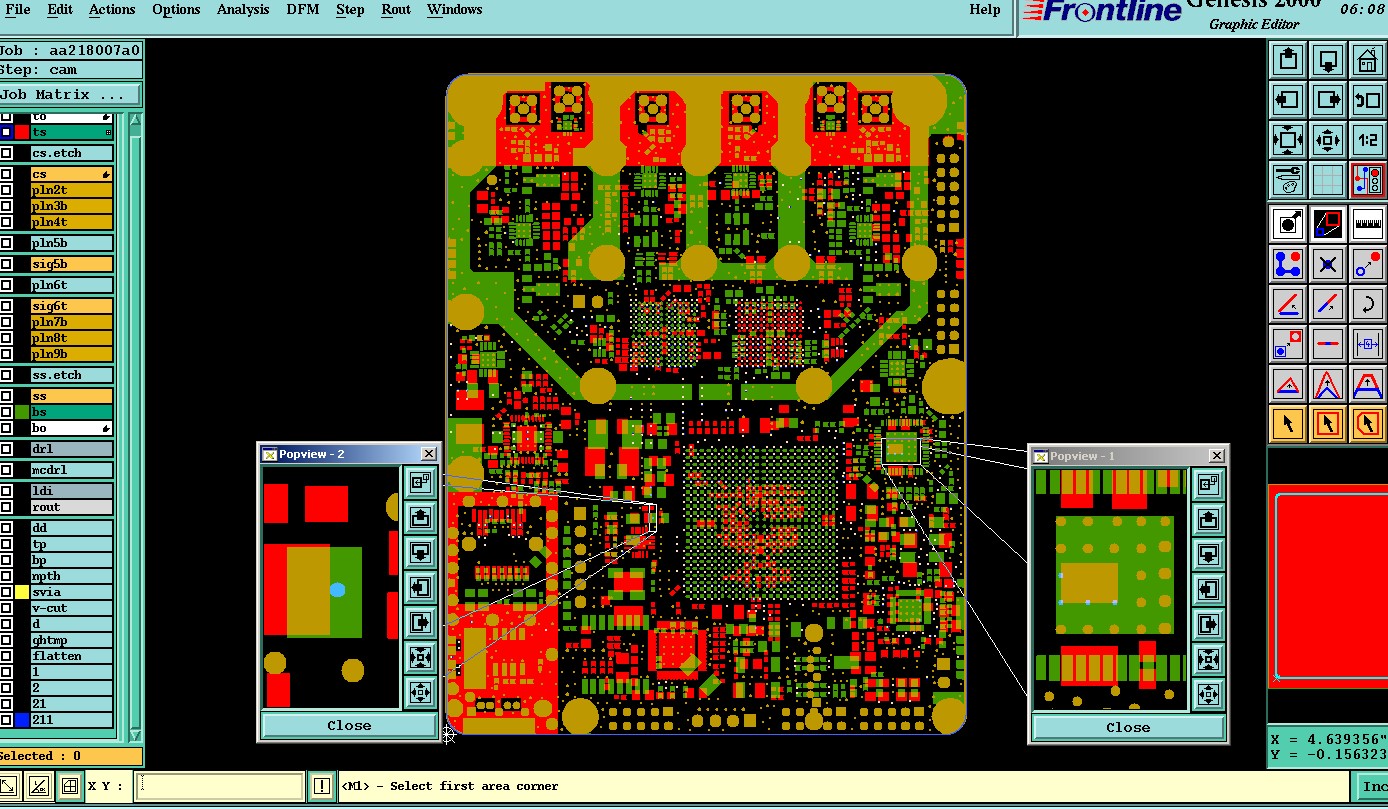Click the Inc button at bottom right
Image resolution: width=1388 pixels, height=809 pixels.
tap(1371, 786)
